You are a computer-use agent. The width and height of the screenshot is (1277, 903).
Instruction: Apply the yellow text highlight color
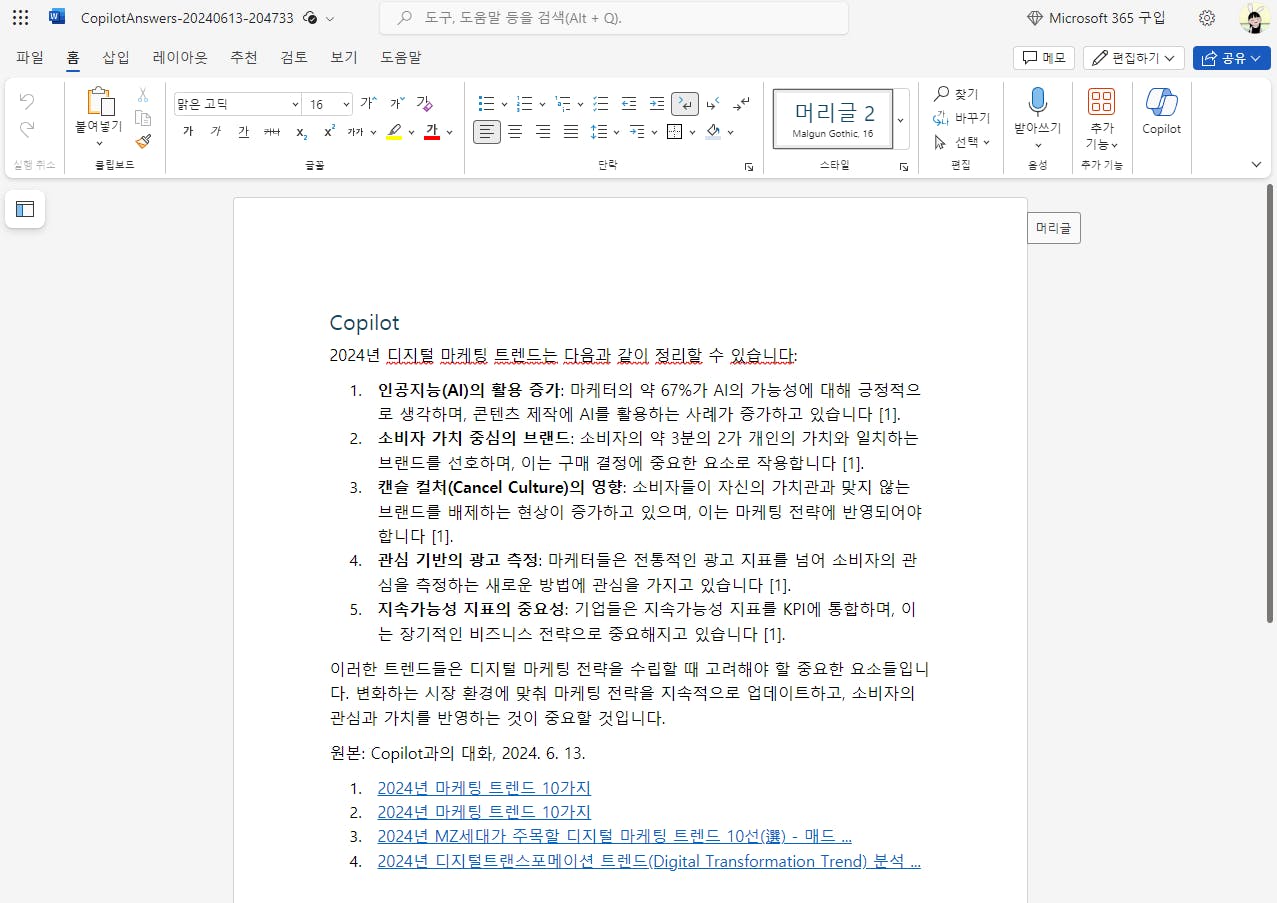(x=394, y=132)
